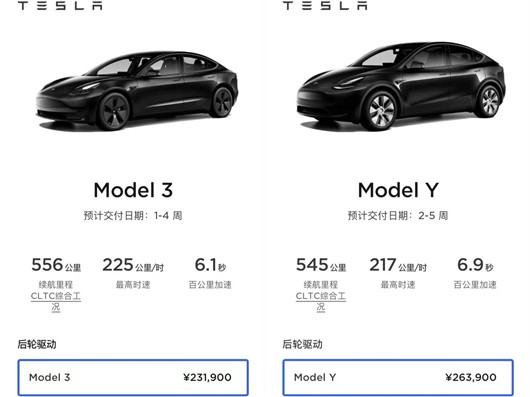Click the 6.9 second acceleration stat

coord(475,273)
